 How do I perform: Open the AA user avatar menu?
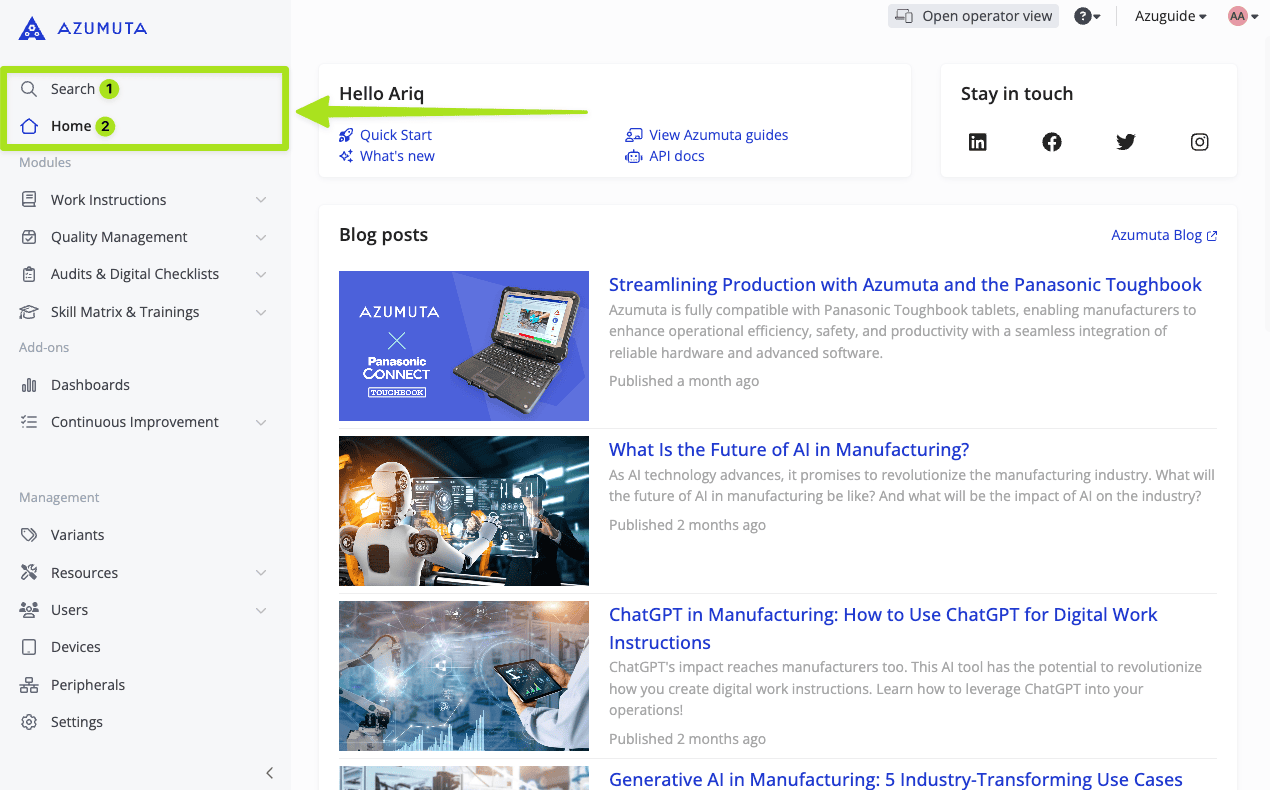coord(1243,16)
